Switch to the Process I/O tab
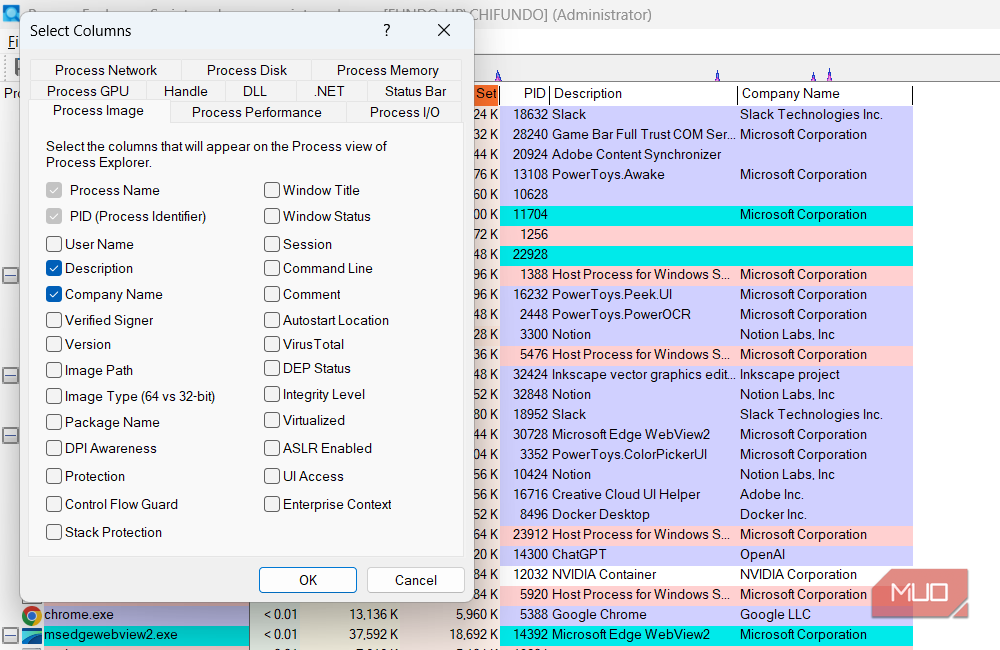The image size is (1000, 650). [x=404, y=112]
